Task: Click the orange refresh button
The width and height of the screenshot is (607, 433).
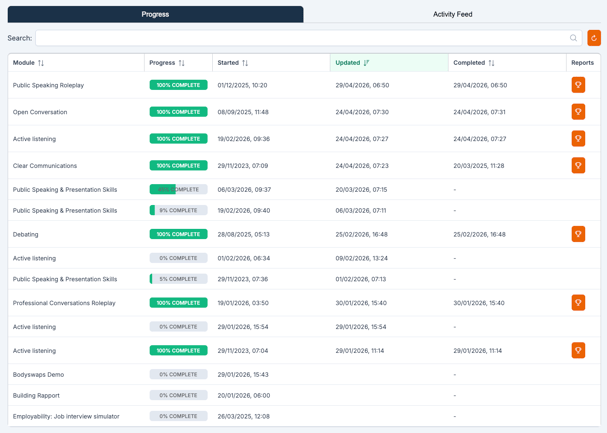Action: point(594,38)
